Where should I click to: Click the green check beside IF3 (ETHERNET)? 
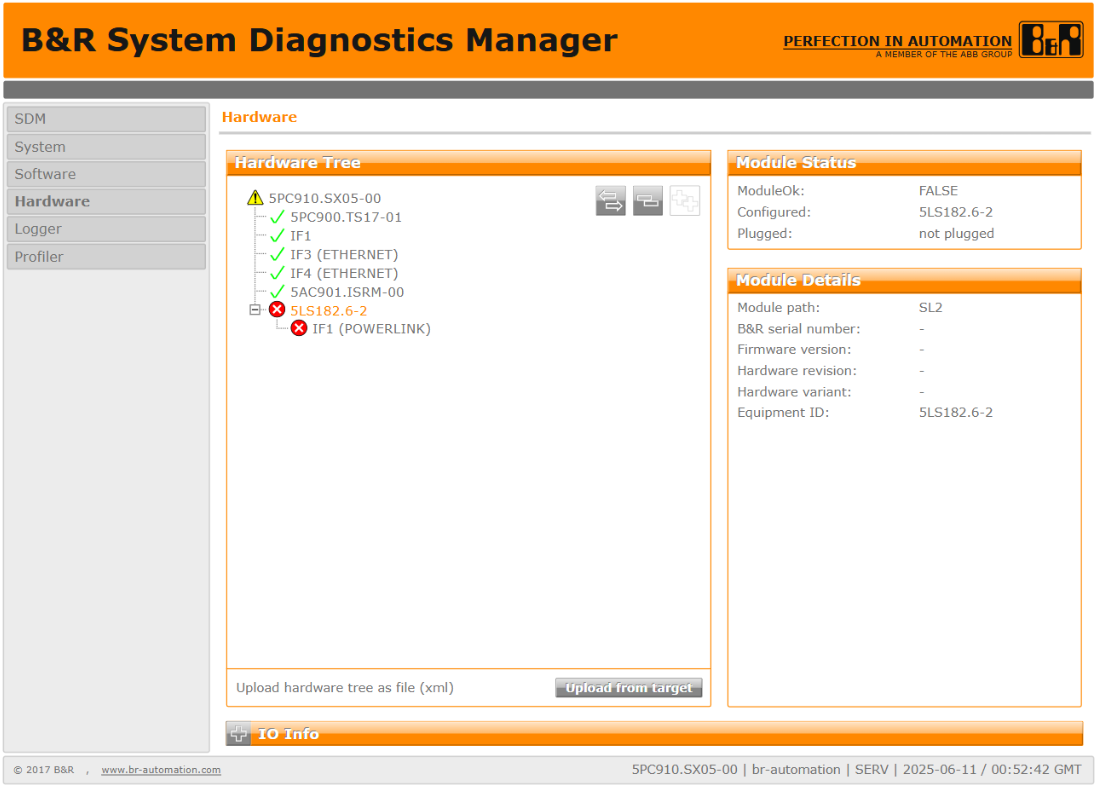(277, 255)
